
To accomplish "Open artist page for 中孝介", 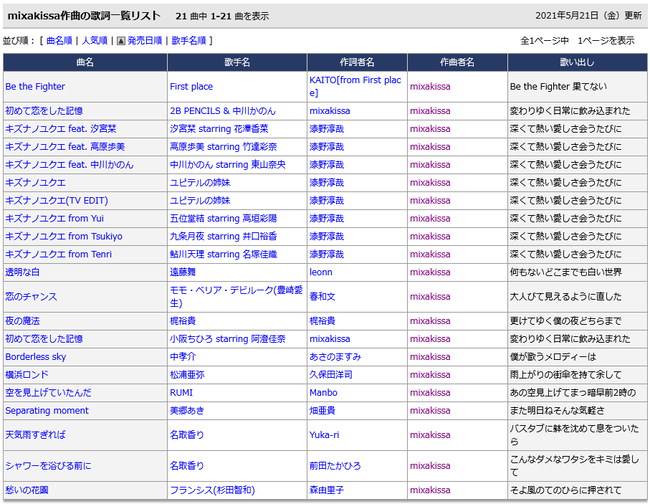I will pos(182,357).
